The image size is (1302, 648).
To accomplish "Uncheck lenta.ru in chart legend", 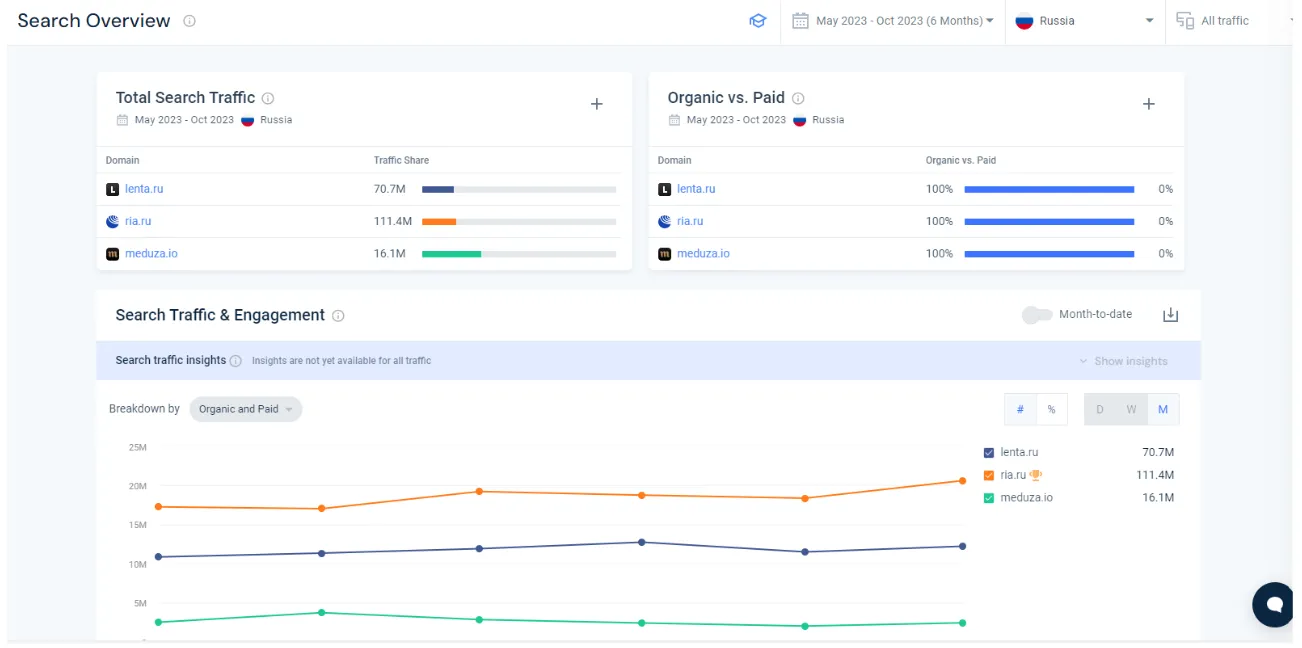I will (989, 453).
